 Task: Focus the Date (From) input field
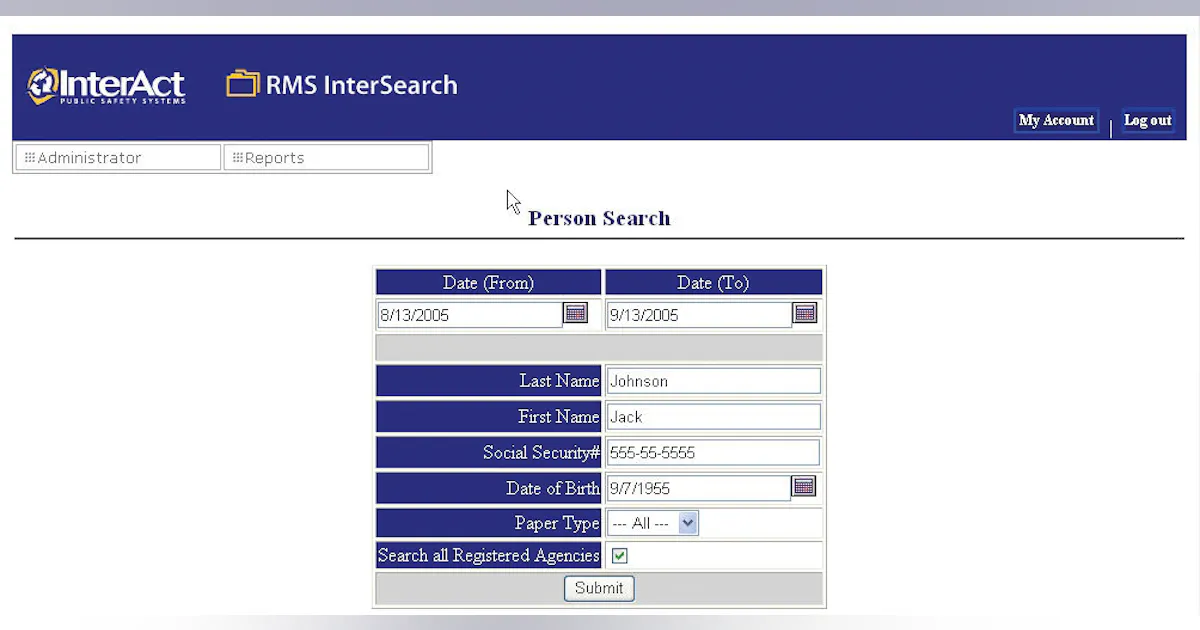pos(470,315)
